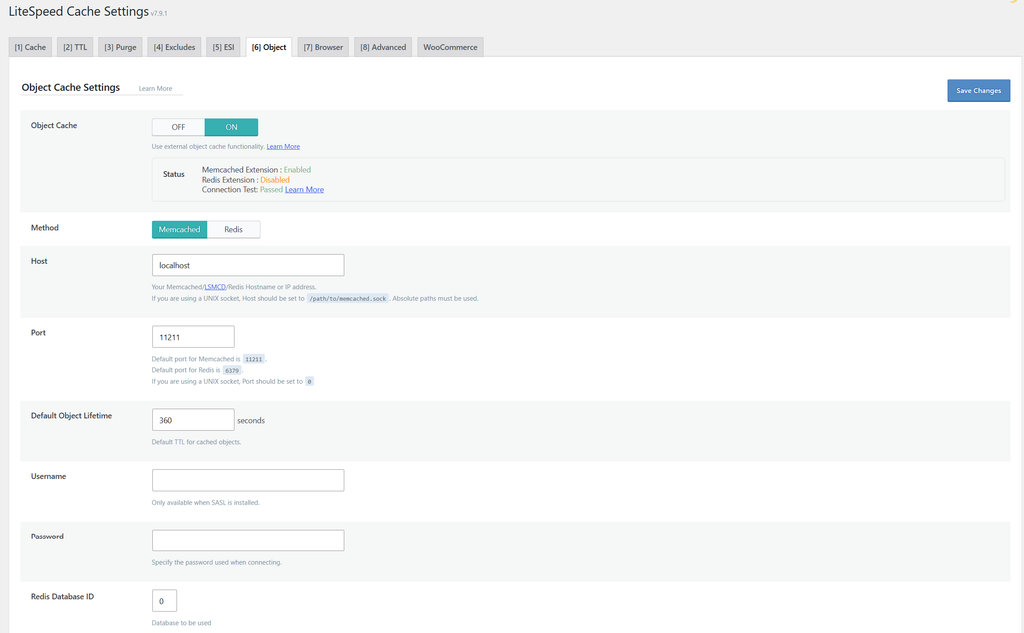This screenshot has width=1024, height=633.
Task: Select Memcached as the method
Action: point(180,229)
